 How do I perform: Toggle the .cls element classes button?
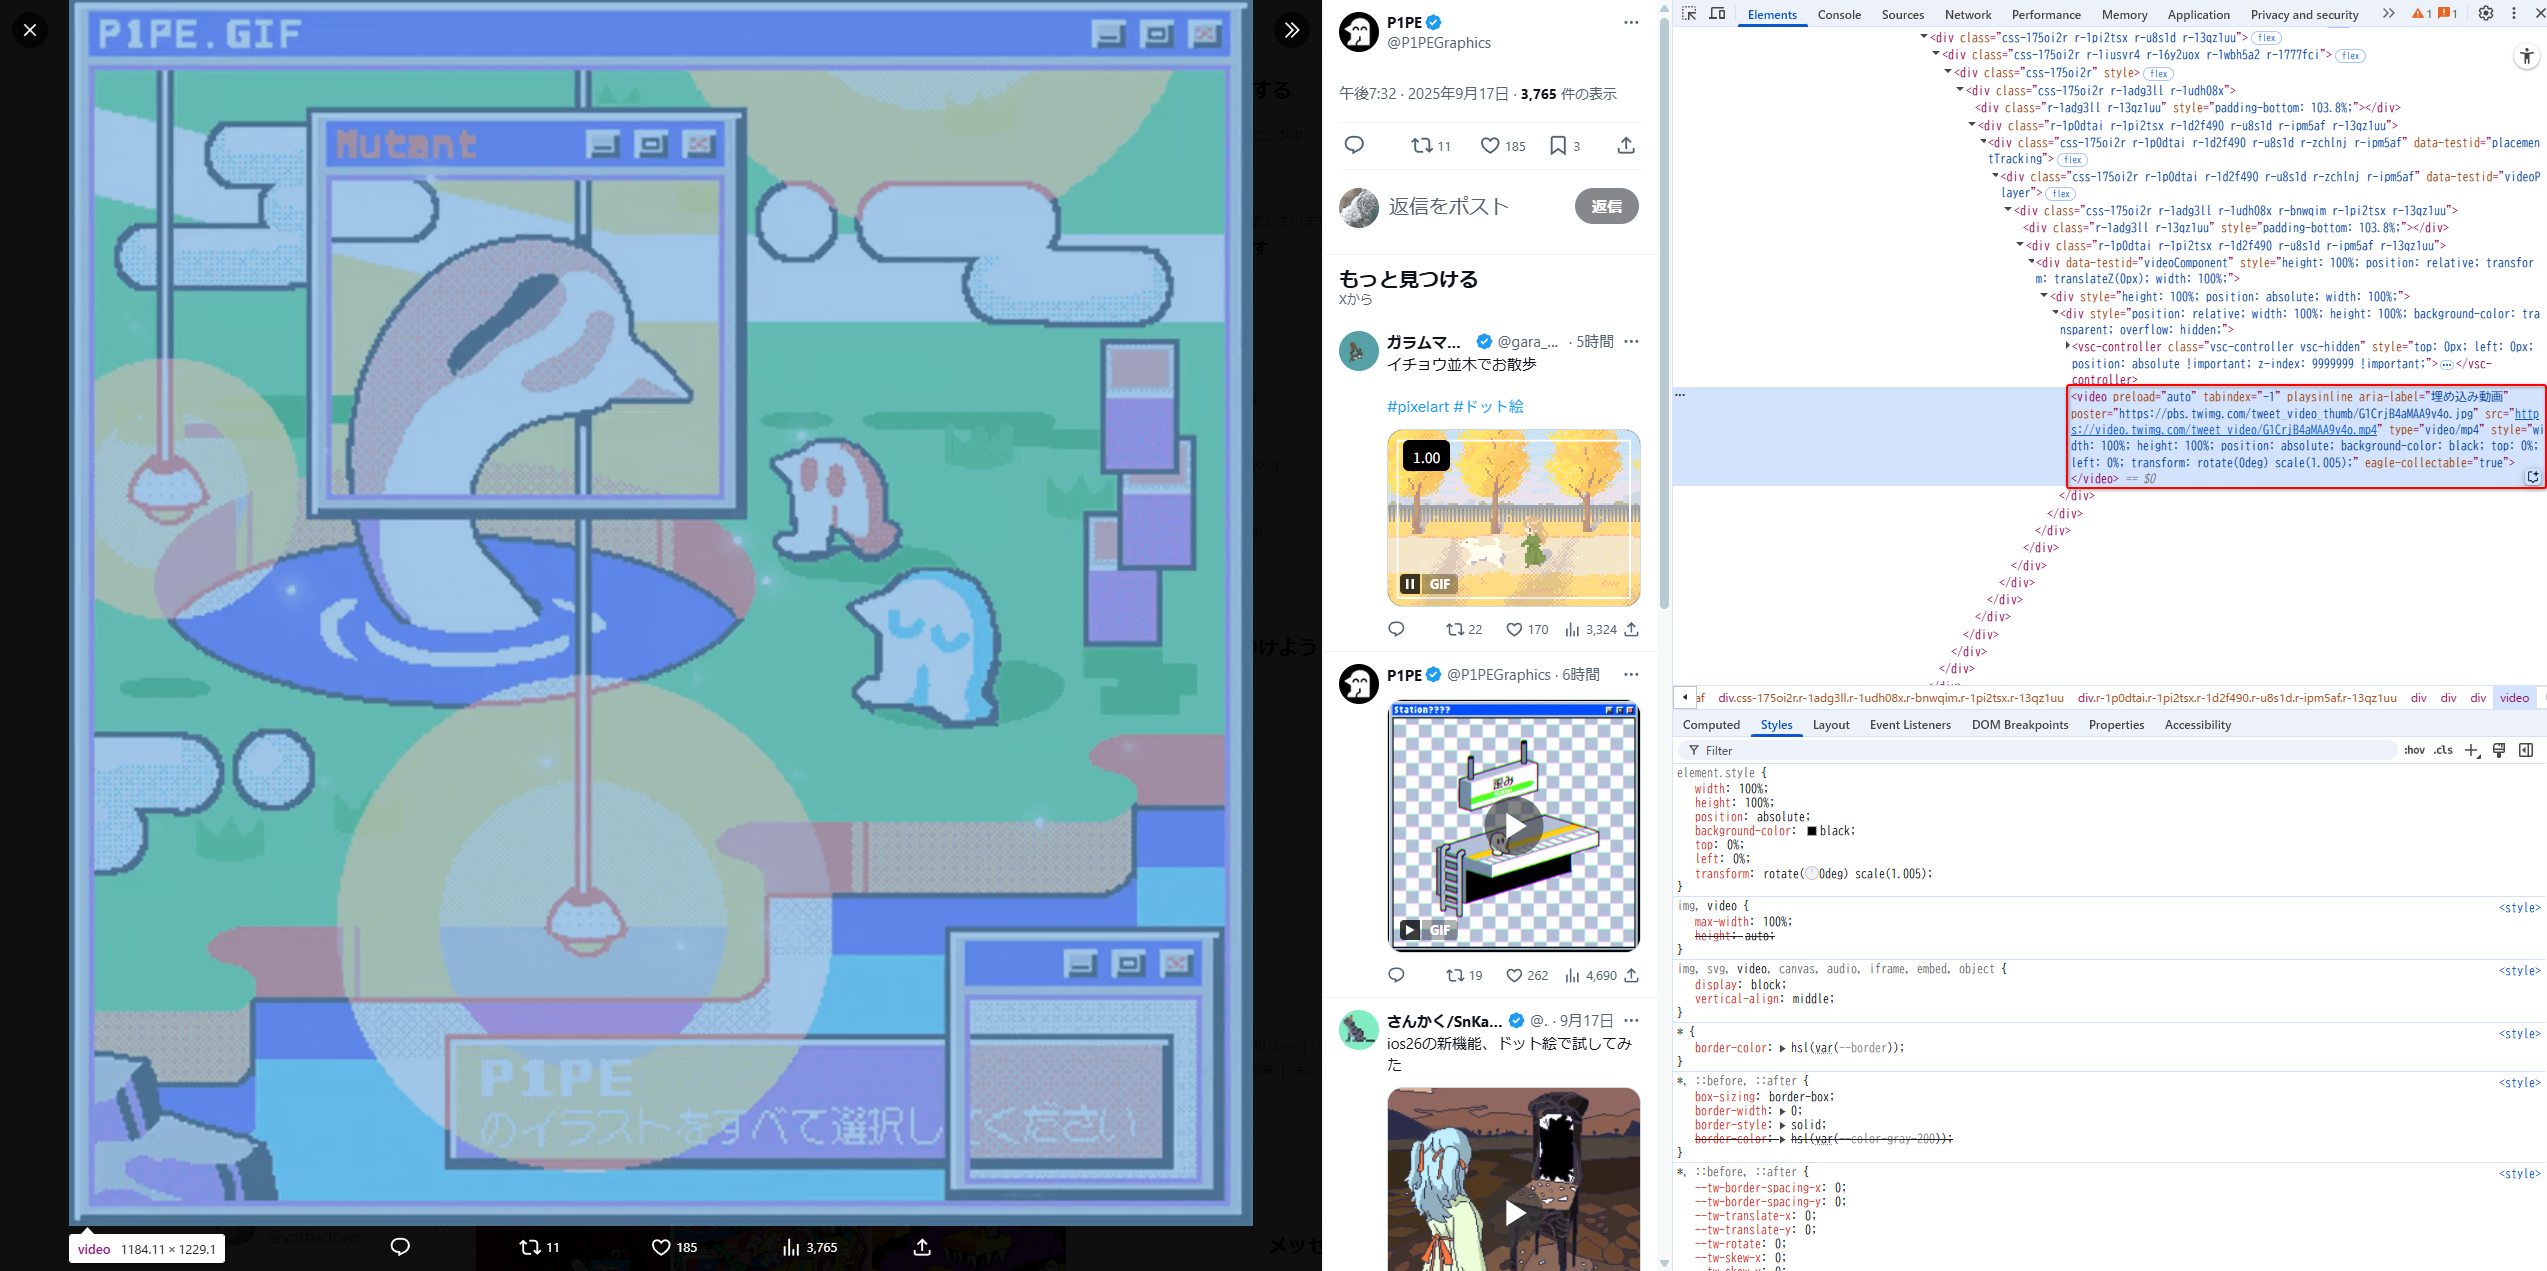pyautogui.click(x=2443, y=750)
